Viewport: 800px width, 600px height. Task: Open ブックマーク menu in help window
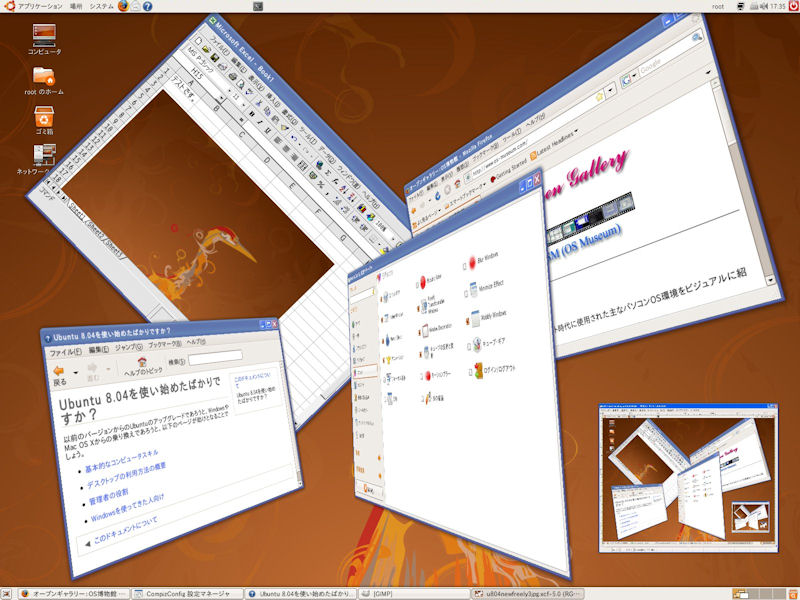pyautogui.click(x=164, y=344)
